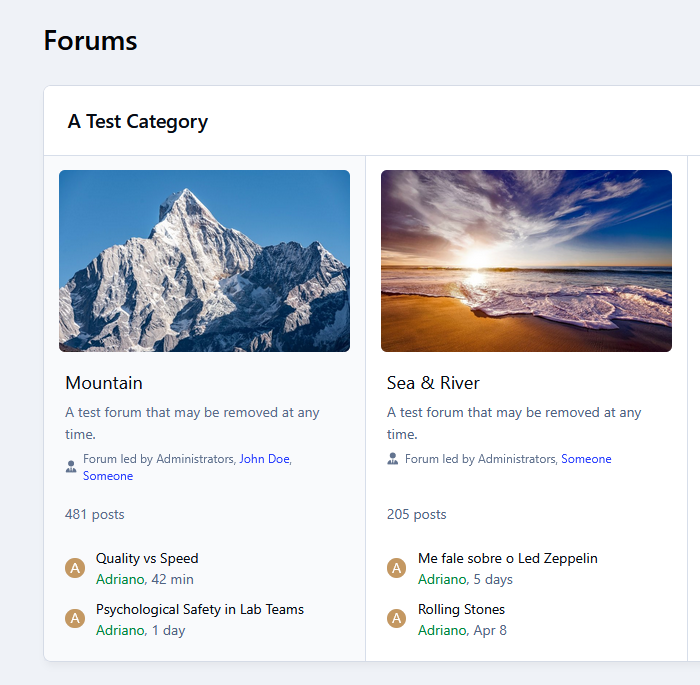Open the Sea & River forum title
Image resolution: width=700 pixels, height=685 pixels.
[433, 383]
